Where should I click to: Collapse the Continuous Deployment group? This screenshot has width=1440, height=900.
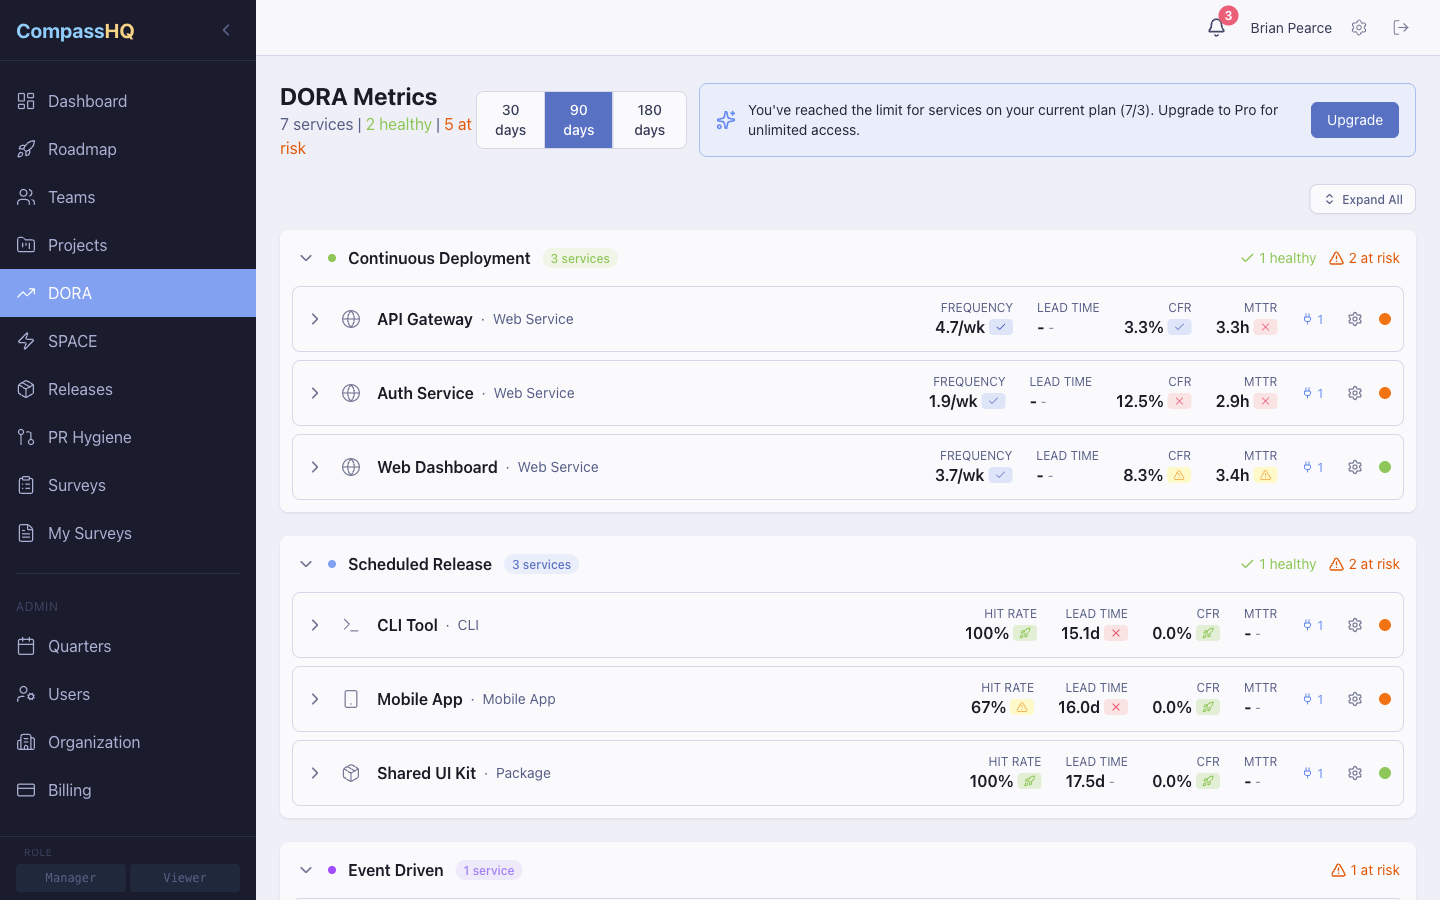click(307, 258)
